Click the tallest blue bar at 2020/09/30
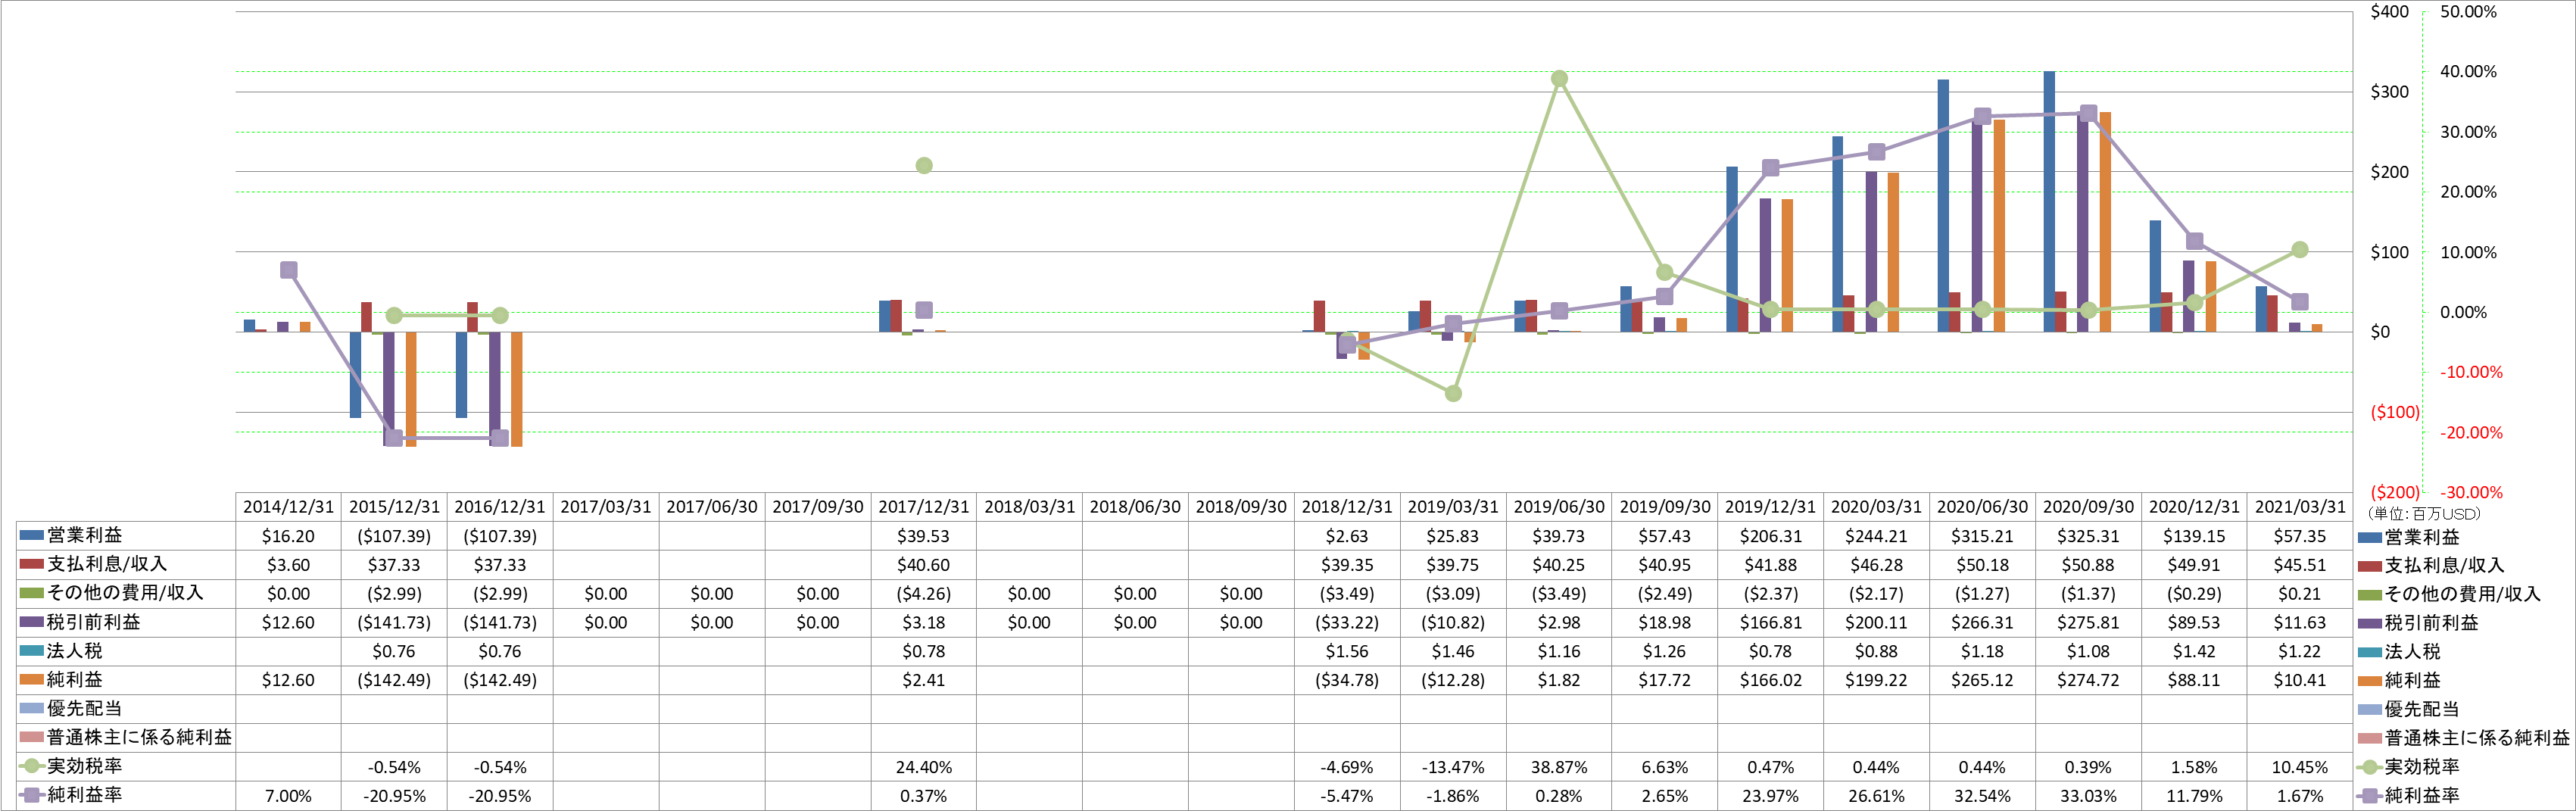 2049,201
